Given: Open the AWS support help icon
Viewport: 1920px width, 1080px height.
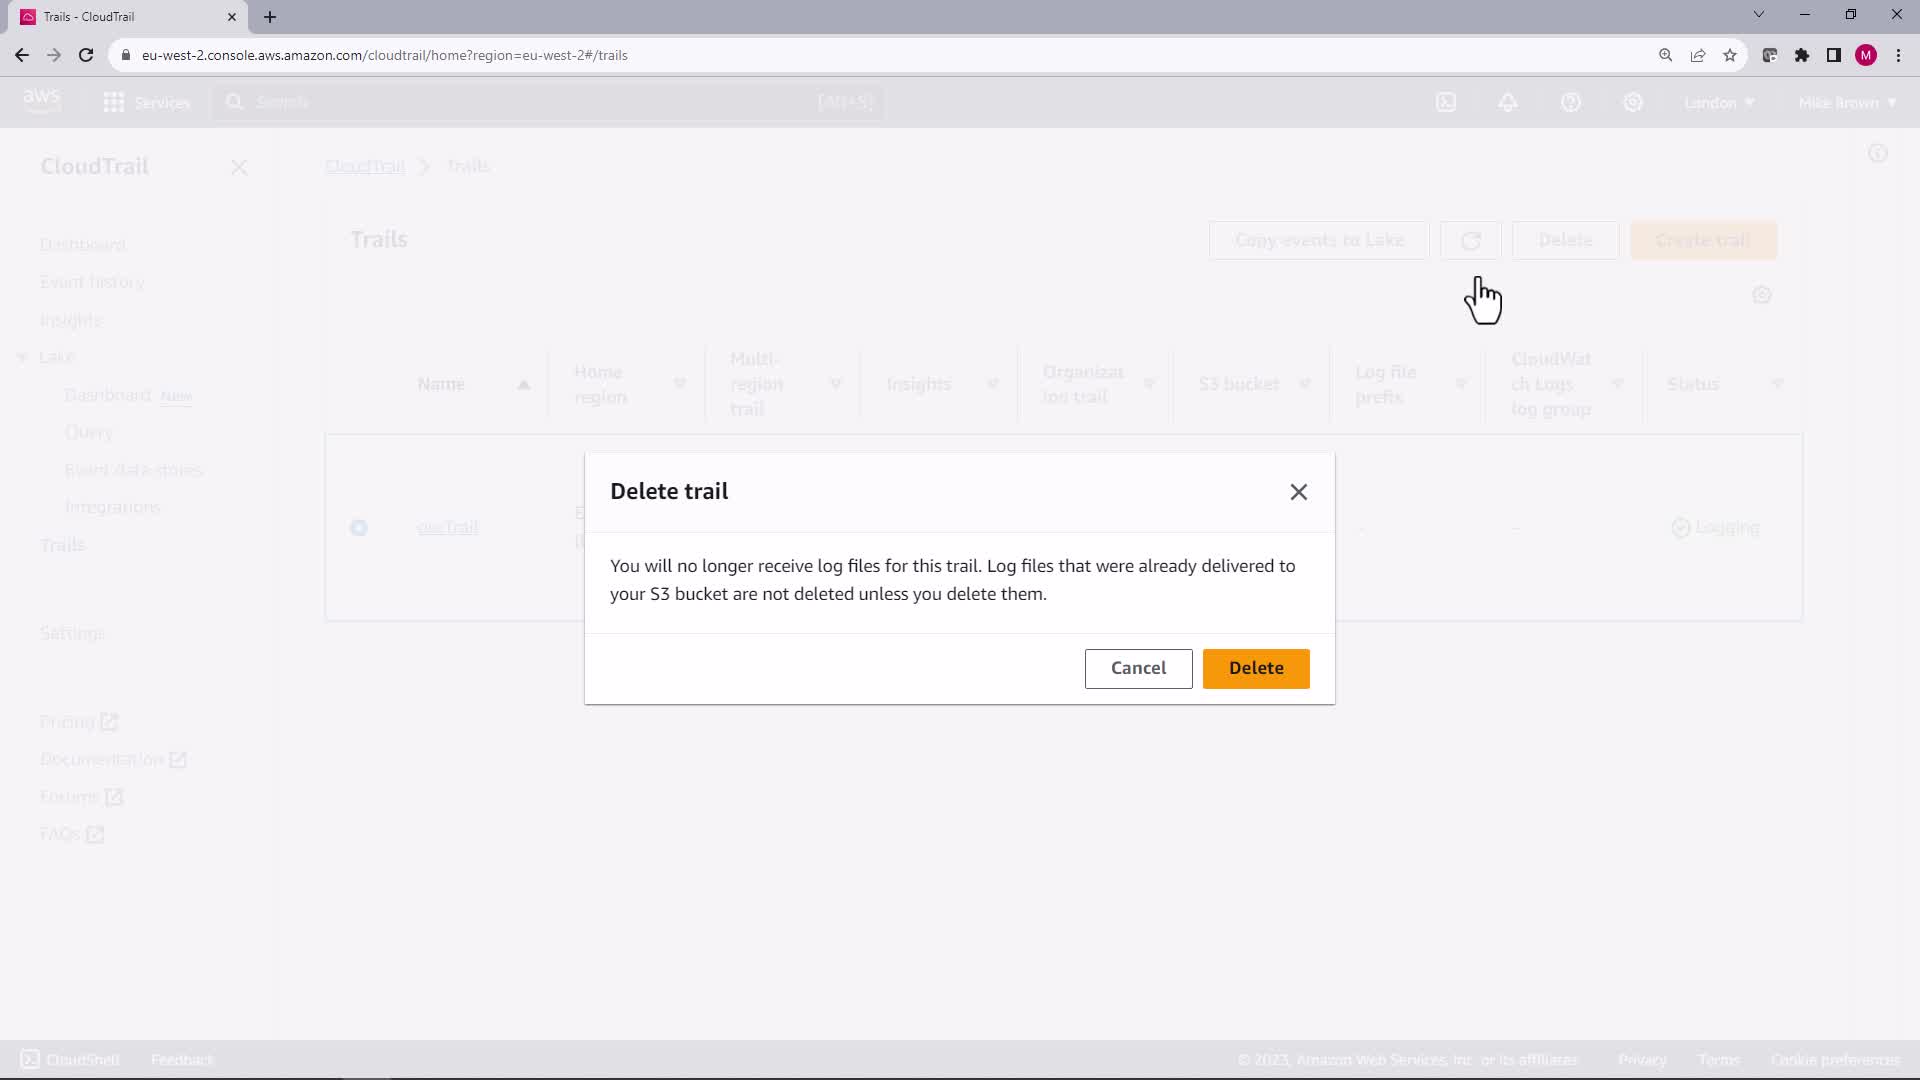Looking at the screenshot, I should click(1570, 102).
